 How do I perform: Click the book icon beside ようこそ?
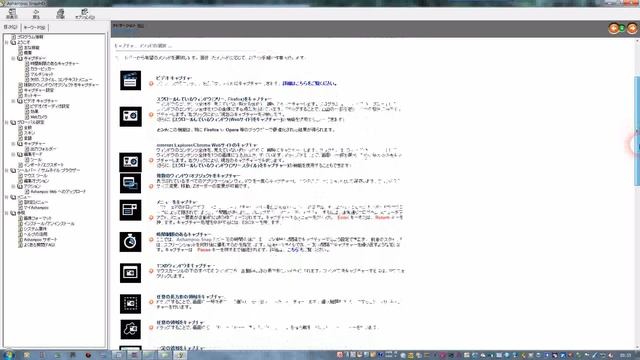[x=13, y=42]
